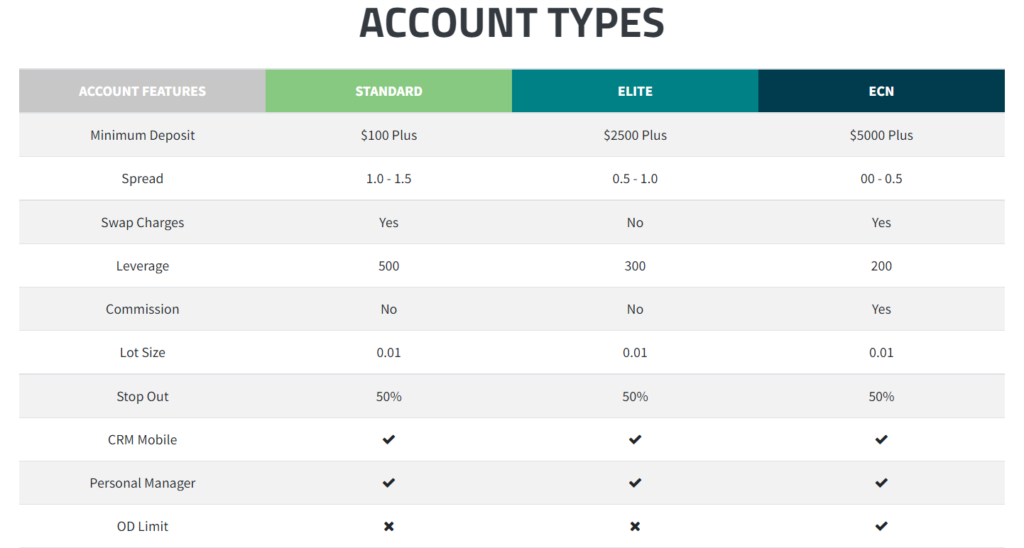The width and height of the screenshot is (1024, 548).
Task: Click the ECN commission Yes value
Action: (x=881, y=309)
